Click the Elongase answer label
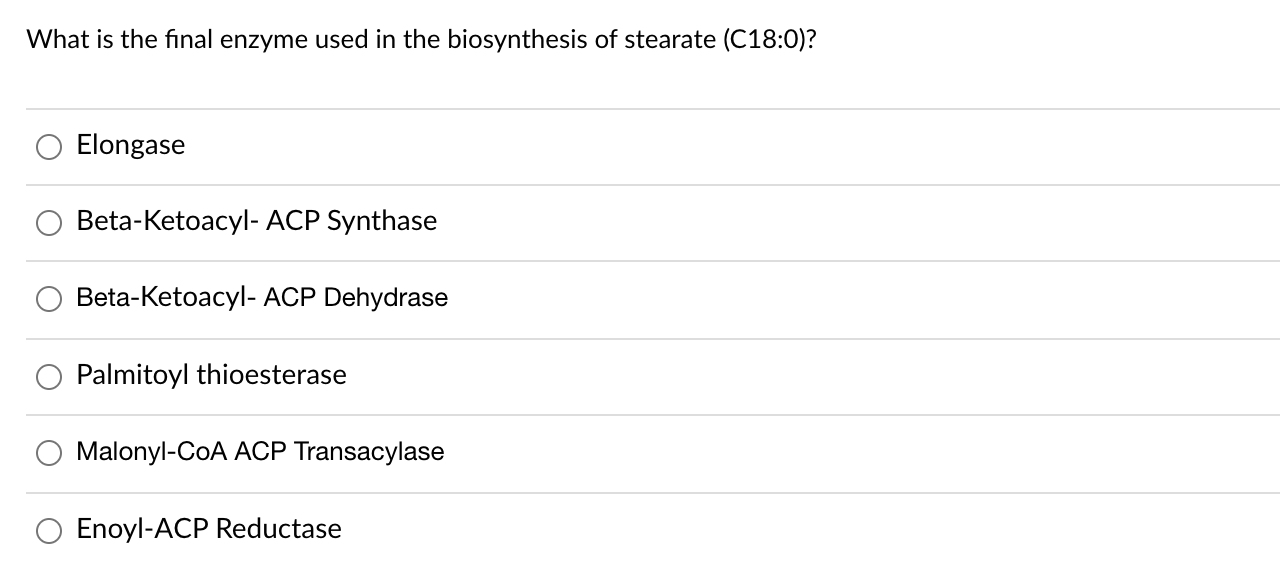Screen dimensions: 1280x572 tap(131, 146)
